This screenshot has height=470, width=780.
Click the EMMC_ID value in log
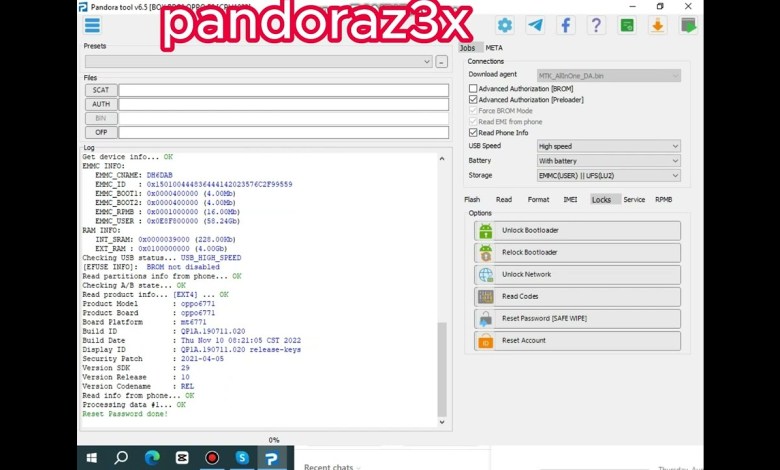pos(219,184)
